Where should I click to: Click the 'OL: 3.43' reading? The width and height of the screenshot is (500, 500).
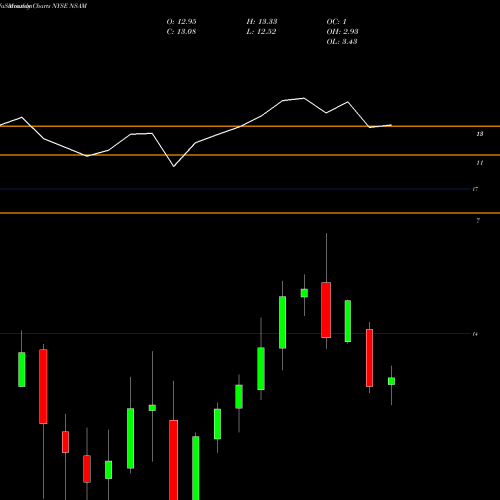(x=342, y=42)
